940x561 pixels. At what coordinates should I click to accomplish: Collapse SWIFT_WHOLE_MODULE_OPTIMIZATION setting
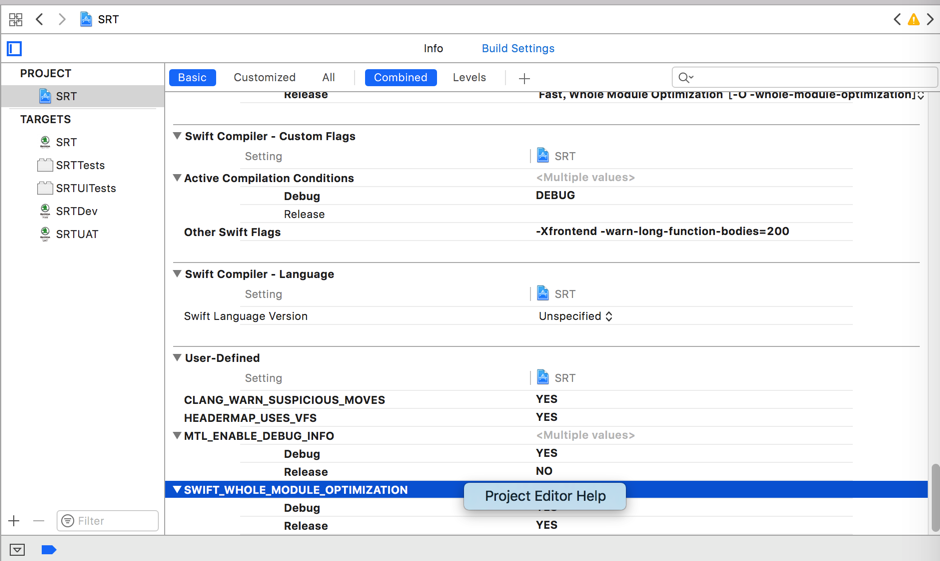click(x=177, y=490)
